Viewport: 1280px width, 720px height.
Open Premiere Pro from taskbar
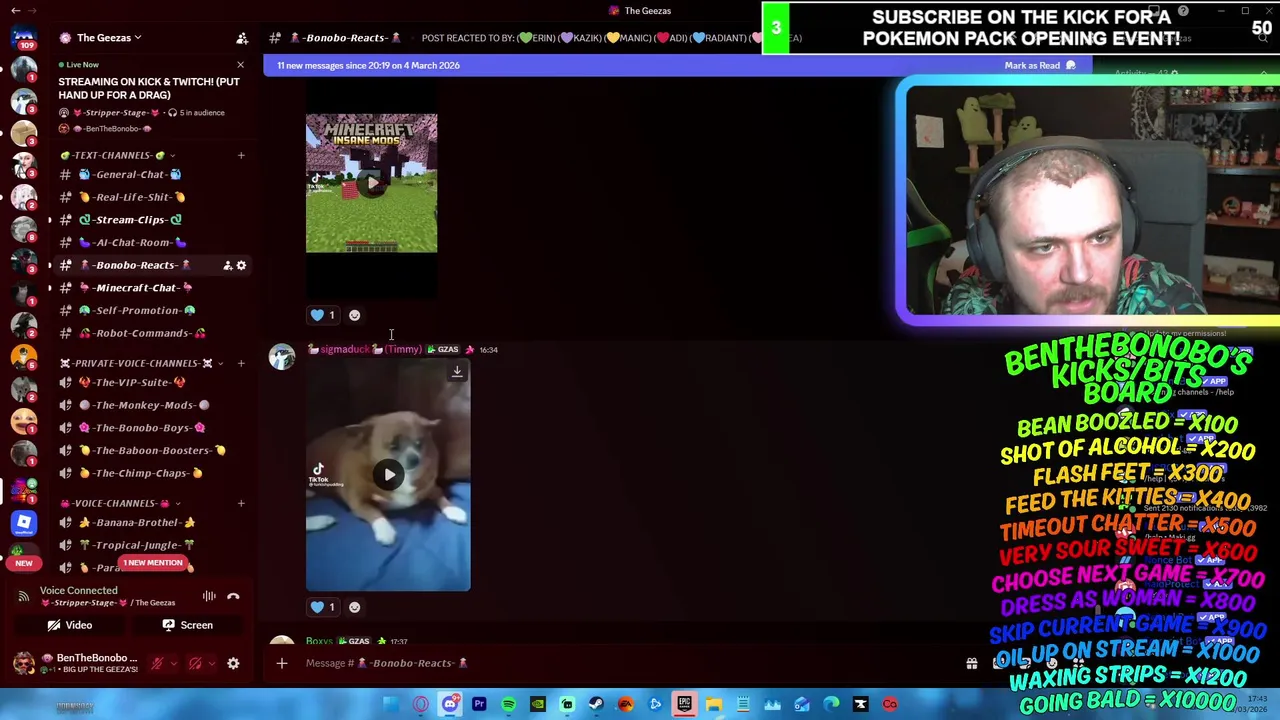click(479, 704)
